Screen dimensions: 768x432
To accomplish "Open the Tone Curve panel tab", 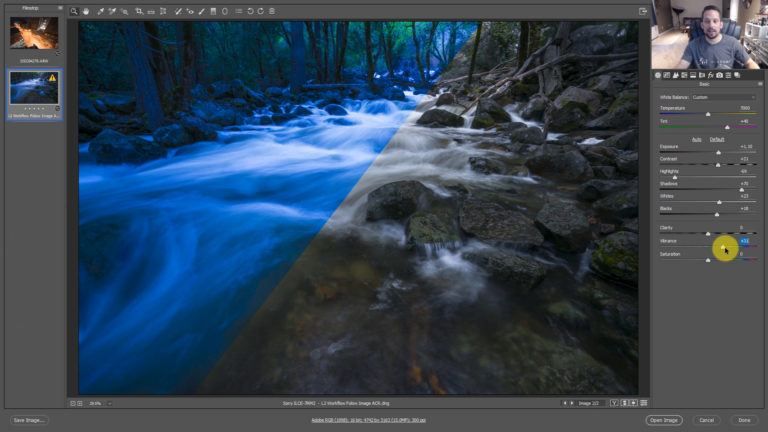I will (667, 75).
